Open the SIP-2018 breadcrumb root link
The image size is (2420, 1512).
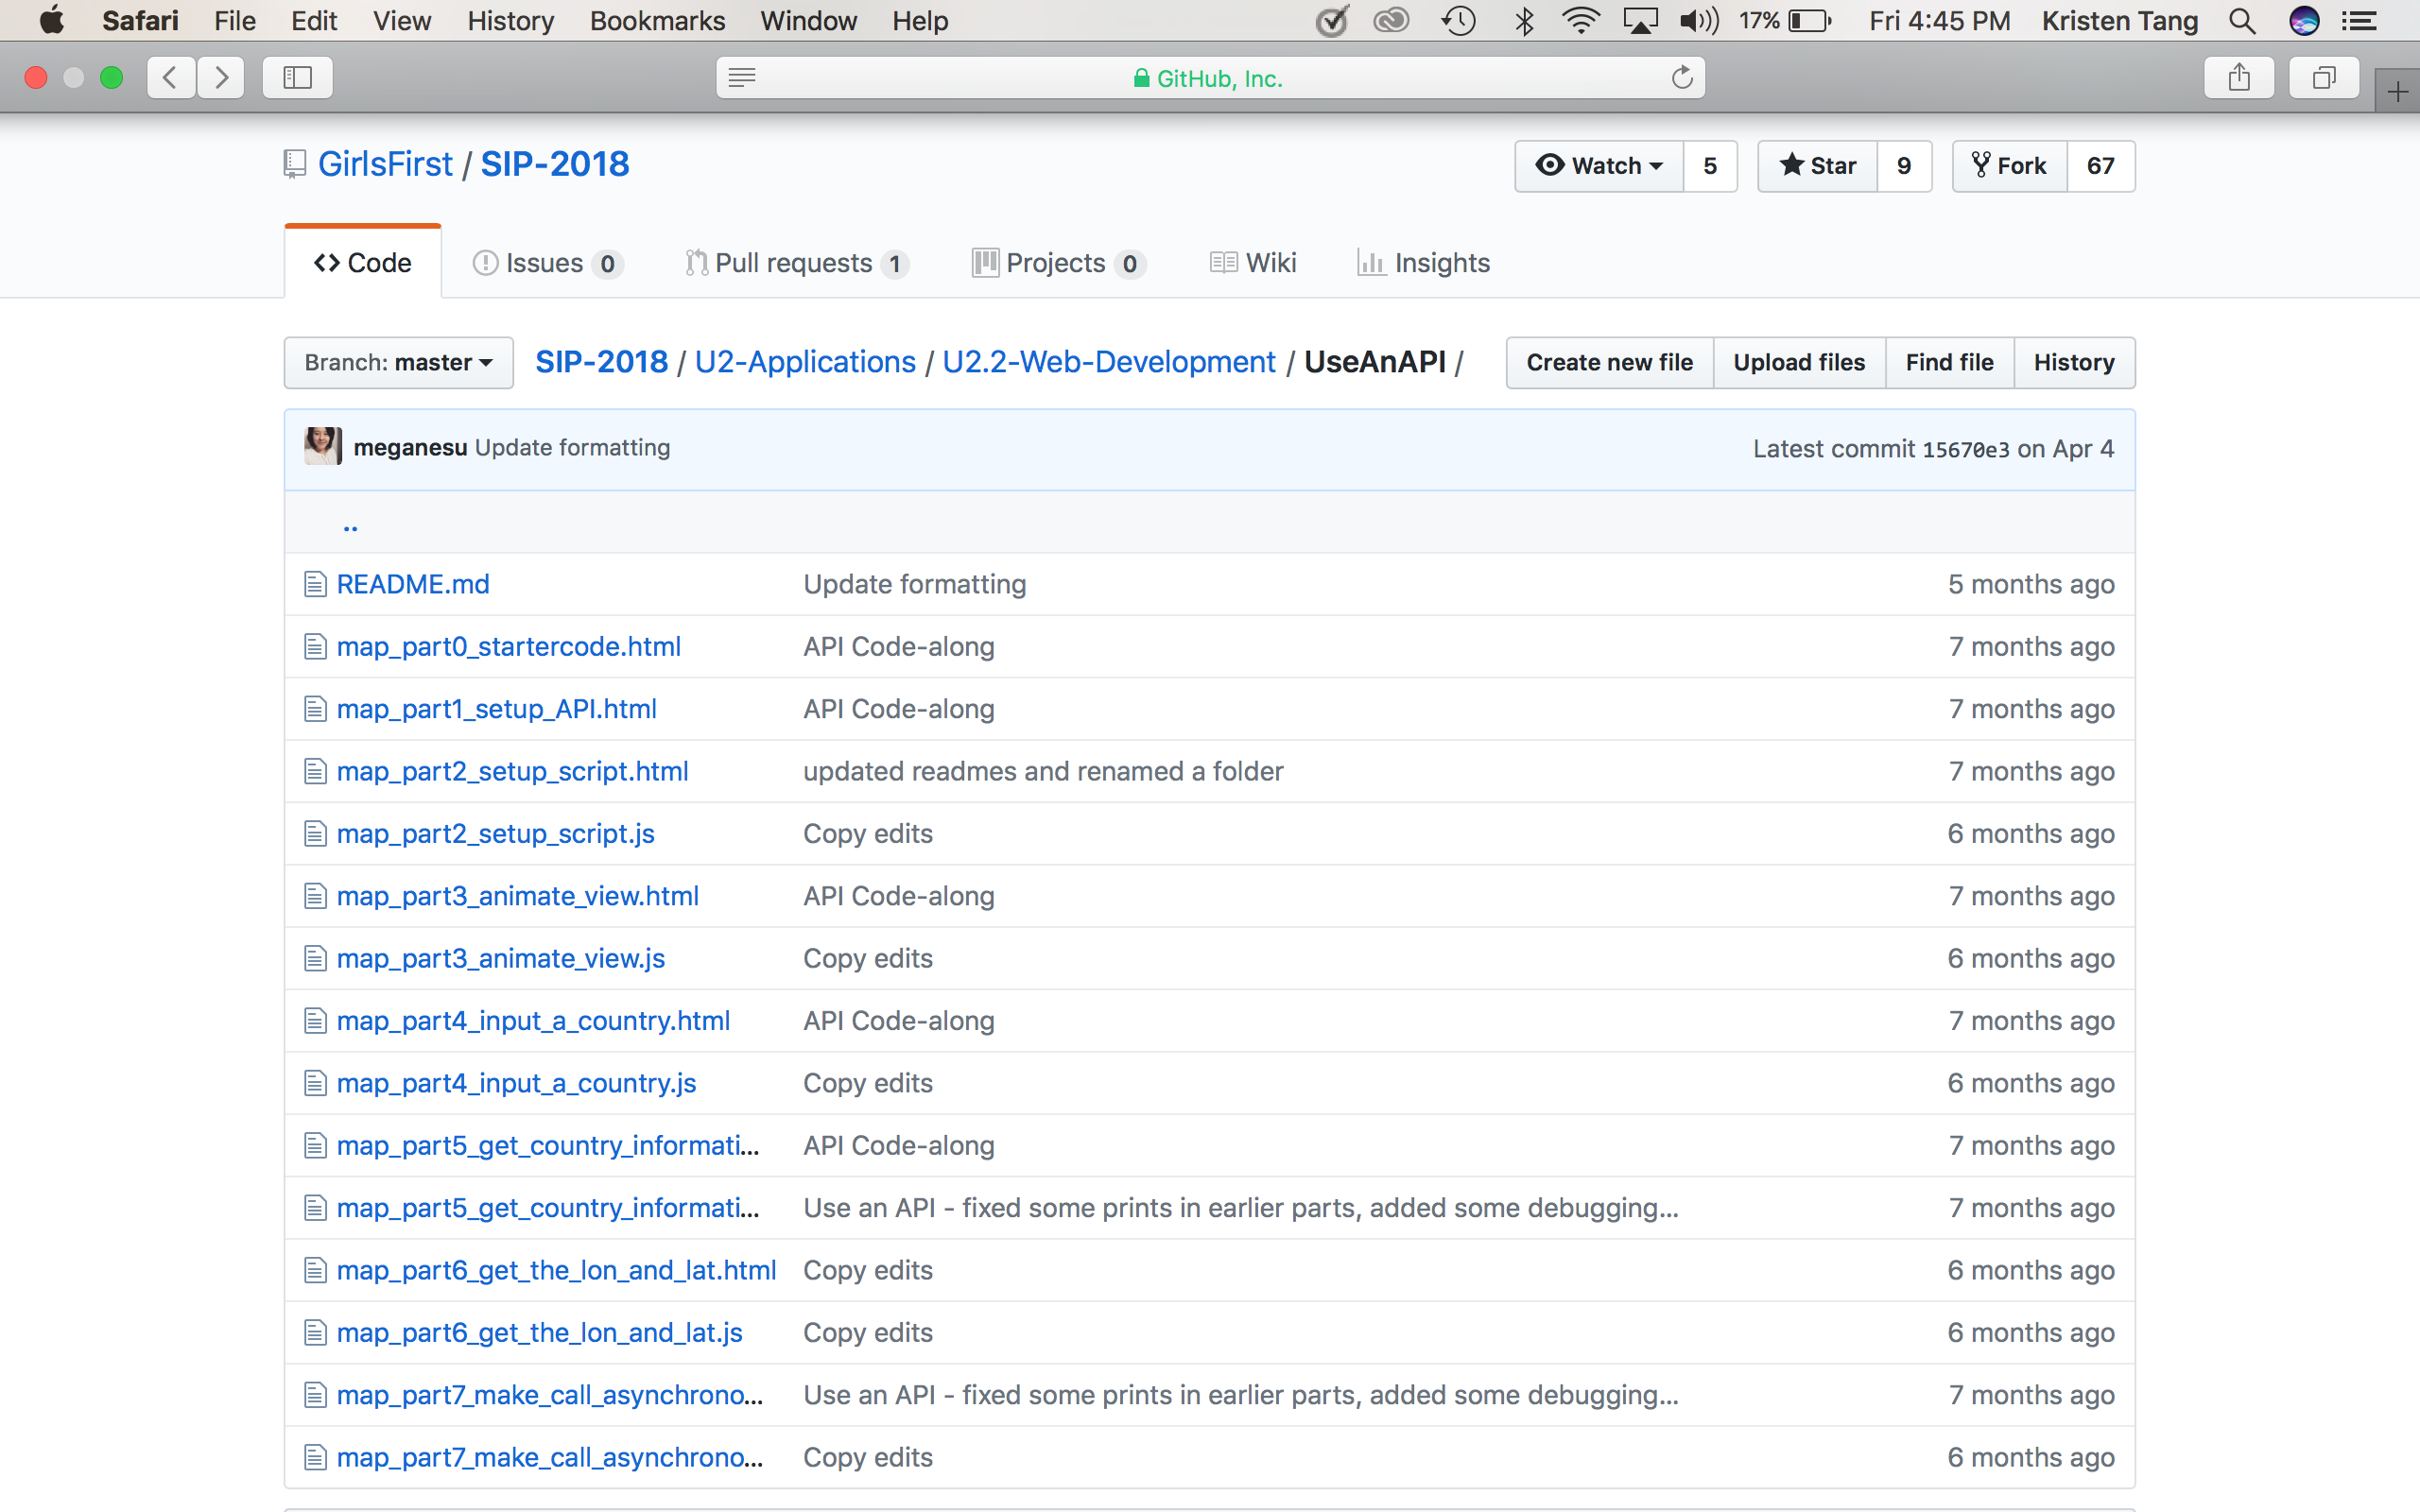[601, 362]
